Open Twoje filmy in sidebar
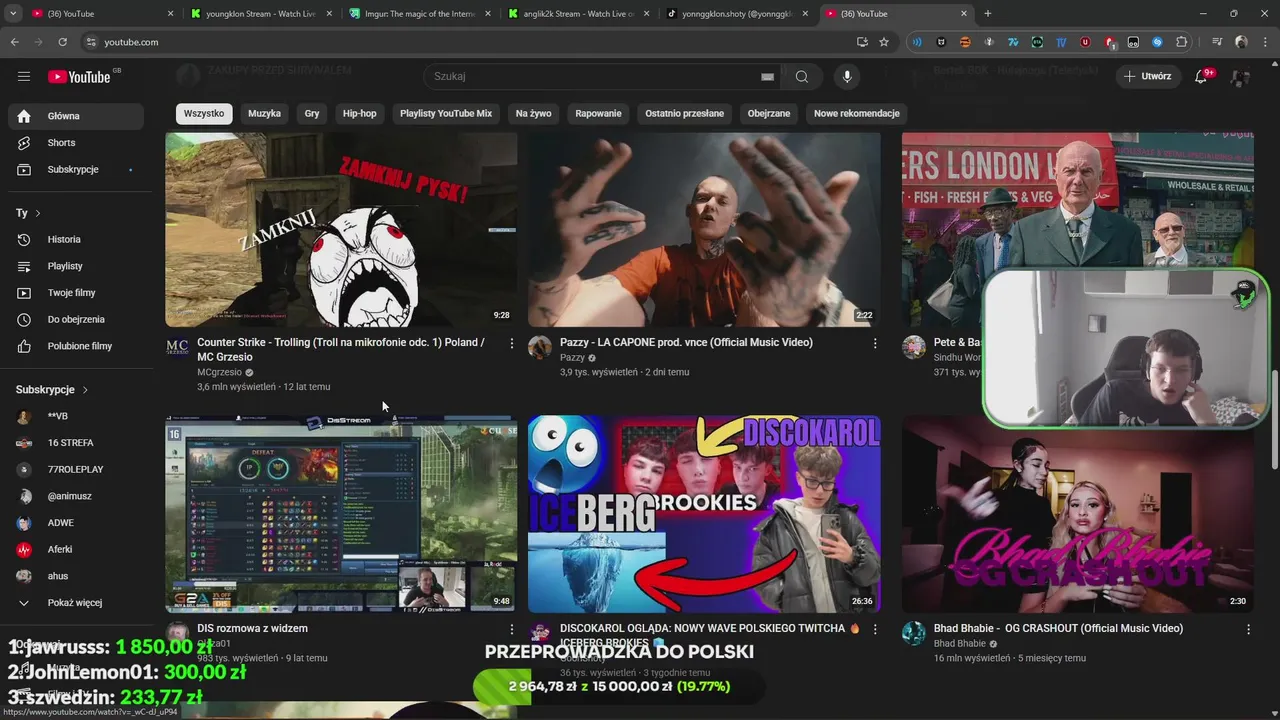Image resolution: width=1280 pixels, height=720 pixels. (x=76, y=293)
